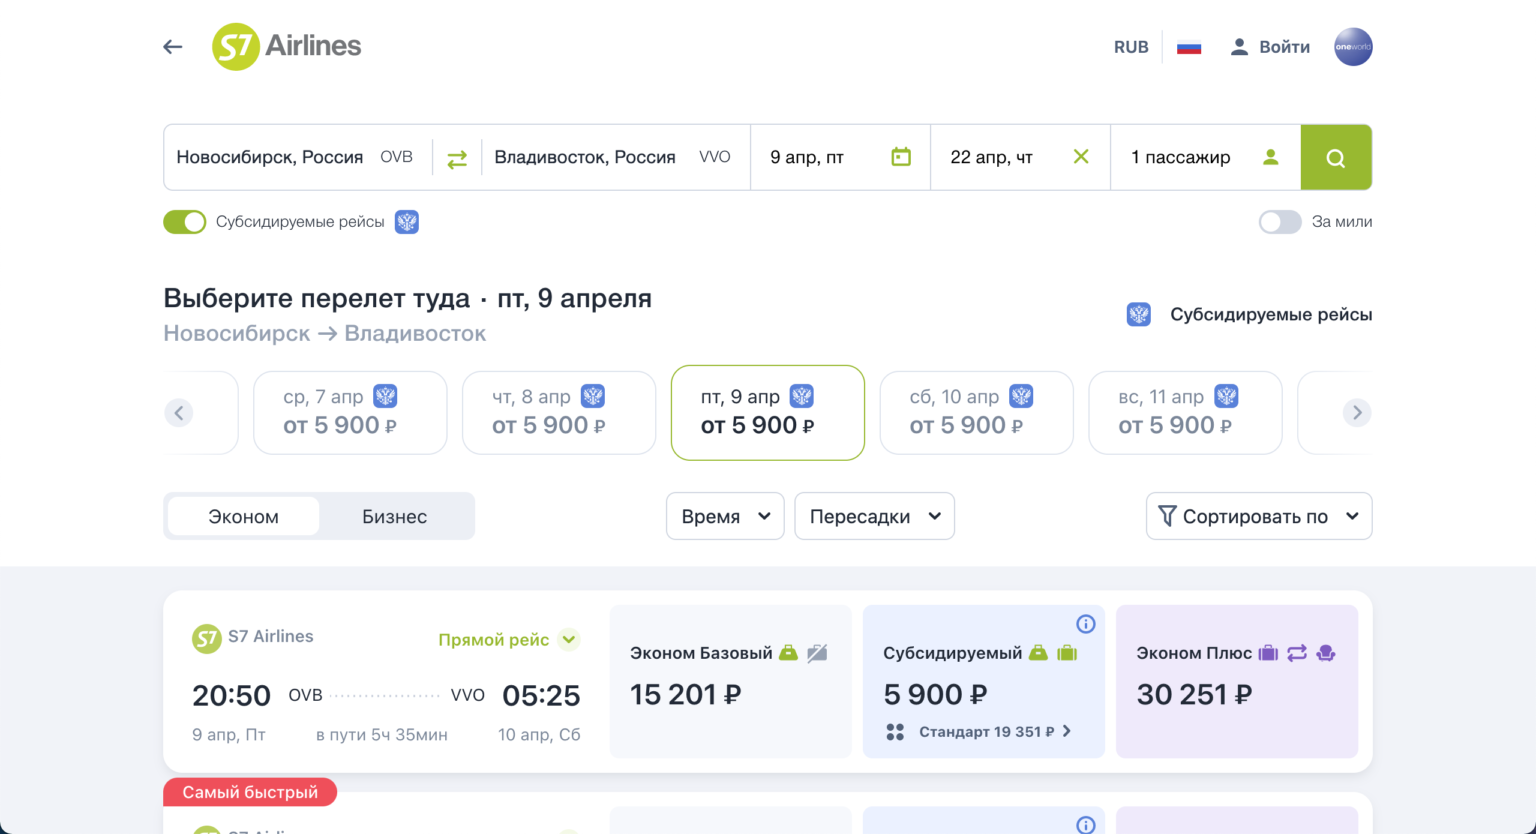Click the Войти login link
Screen dimensions: 1536x834
(x=1284, y=47)
